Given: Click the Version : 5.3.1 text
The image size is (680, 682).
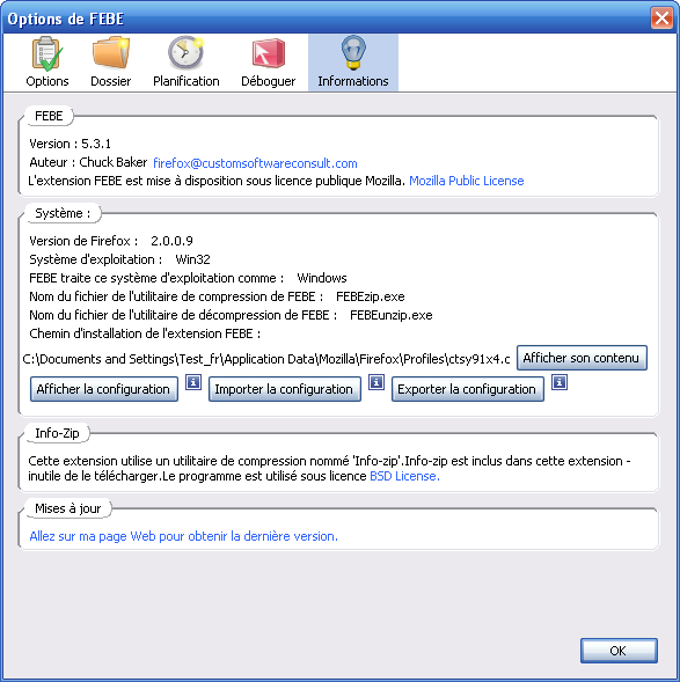Looking at the screenshot, I should point(70,144).
